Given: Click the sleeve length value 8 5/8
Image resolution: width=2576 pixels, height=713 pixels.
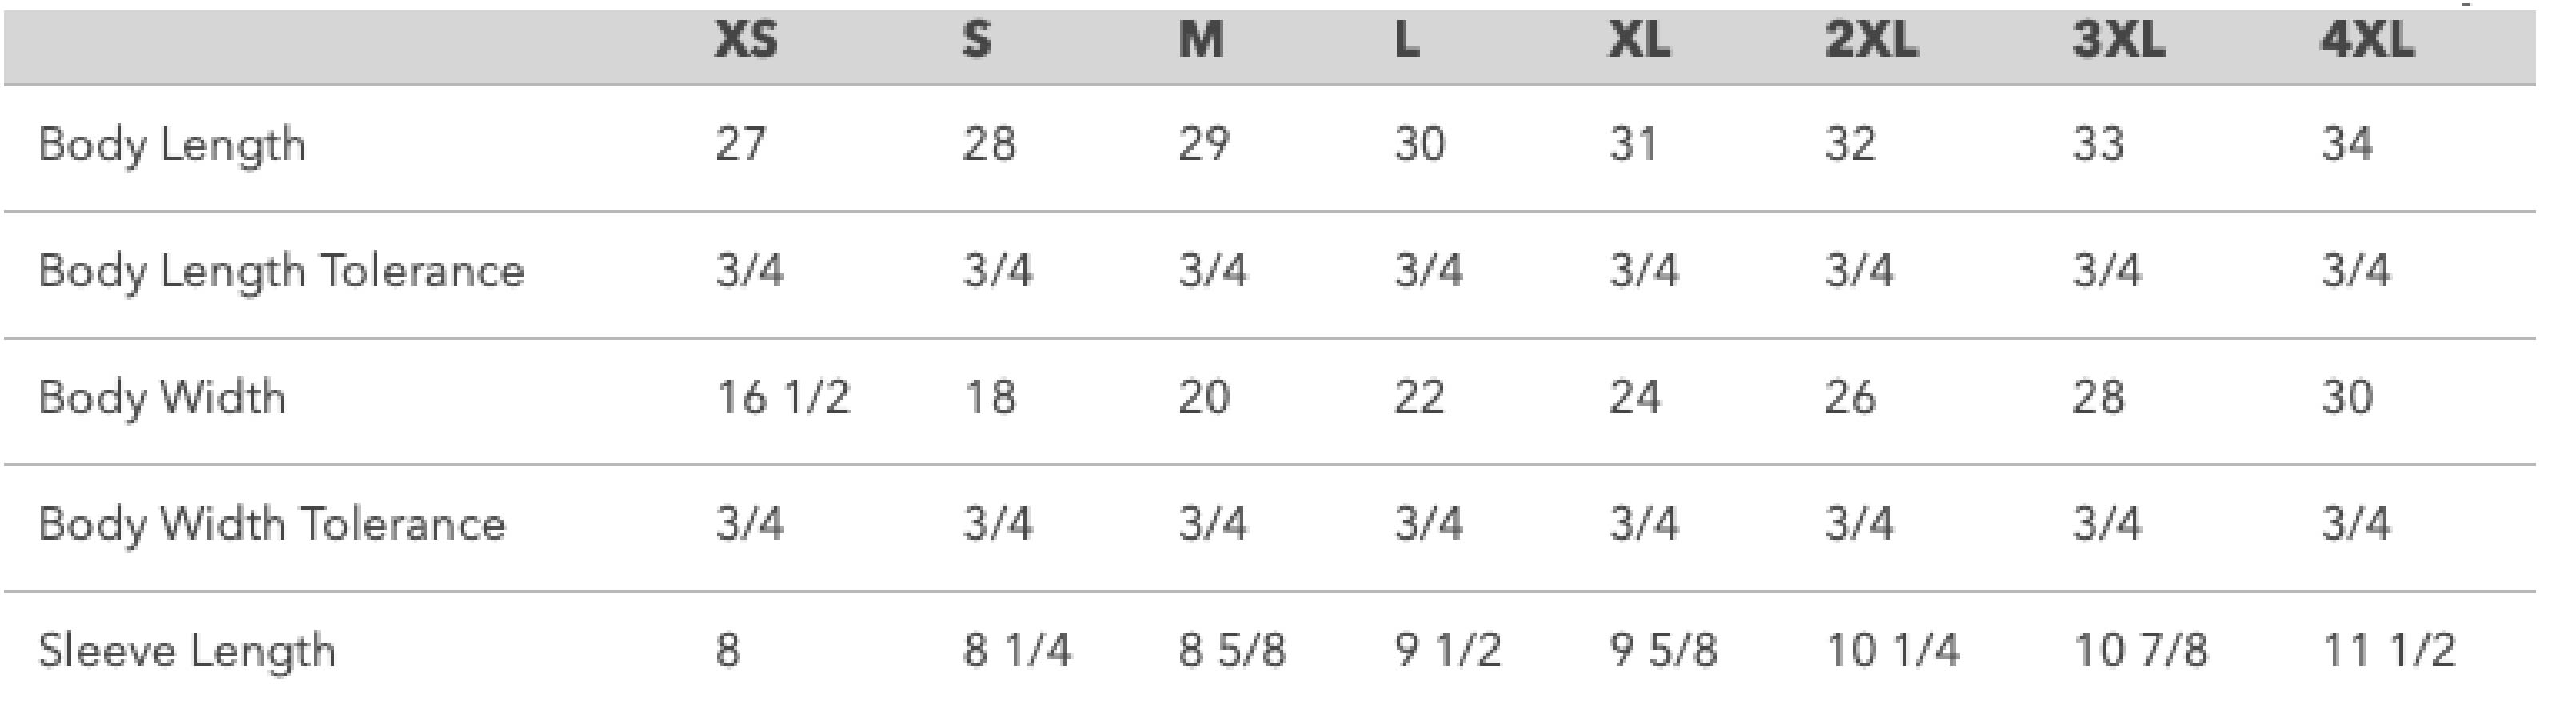Looking at the screenshot, I should click(1232, 651).
